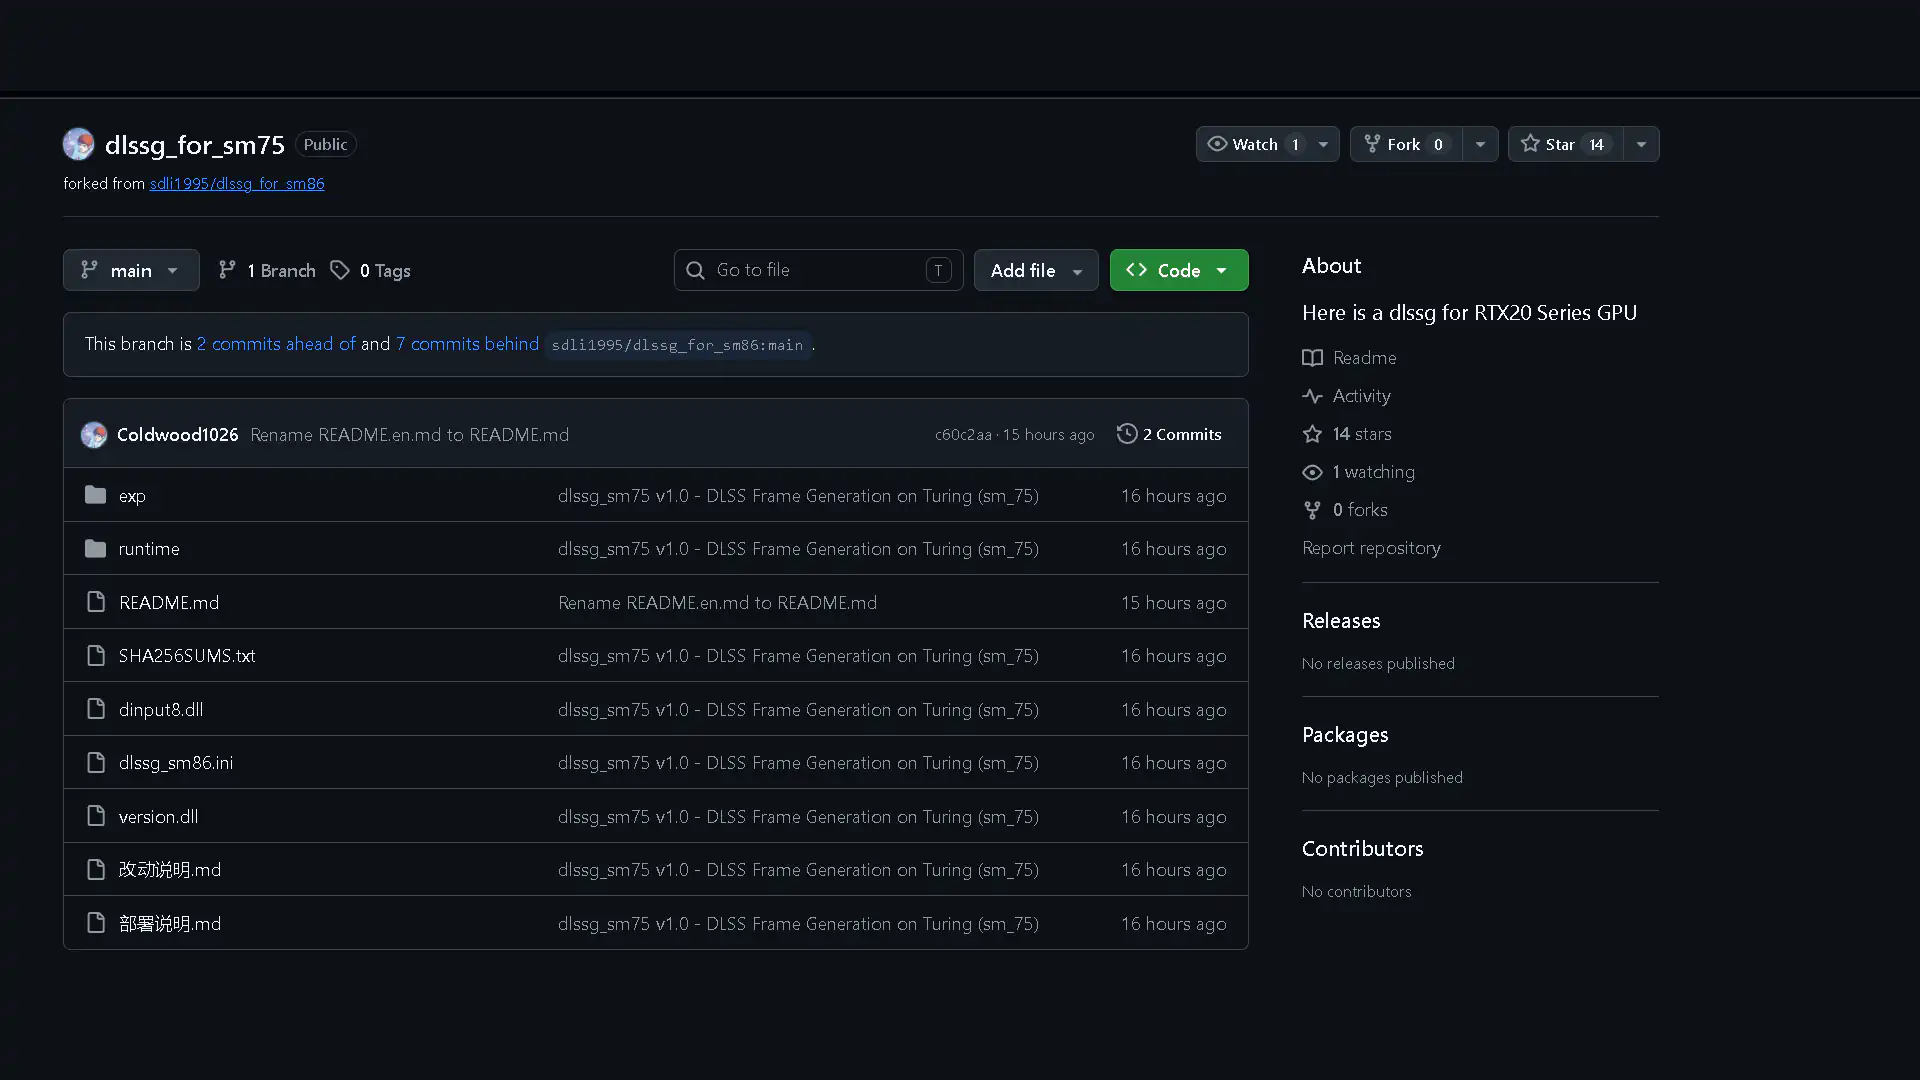
Task: Open the dlssg_for_sm75 repository title
Action: (x=195, y=145)
